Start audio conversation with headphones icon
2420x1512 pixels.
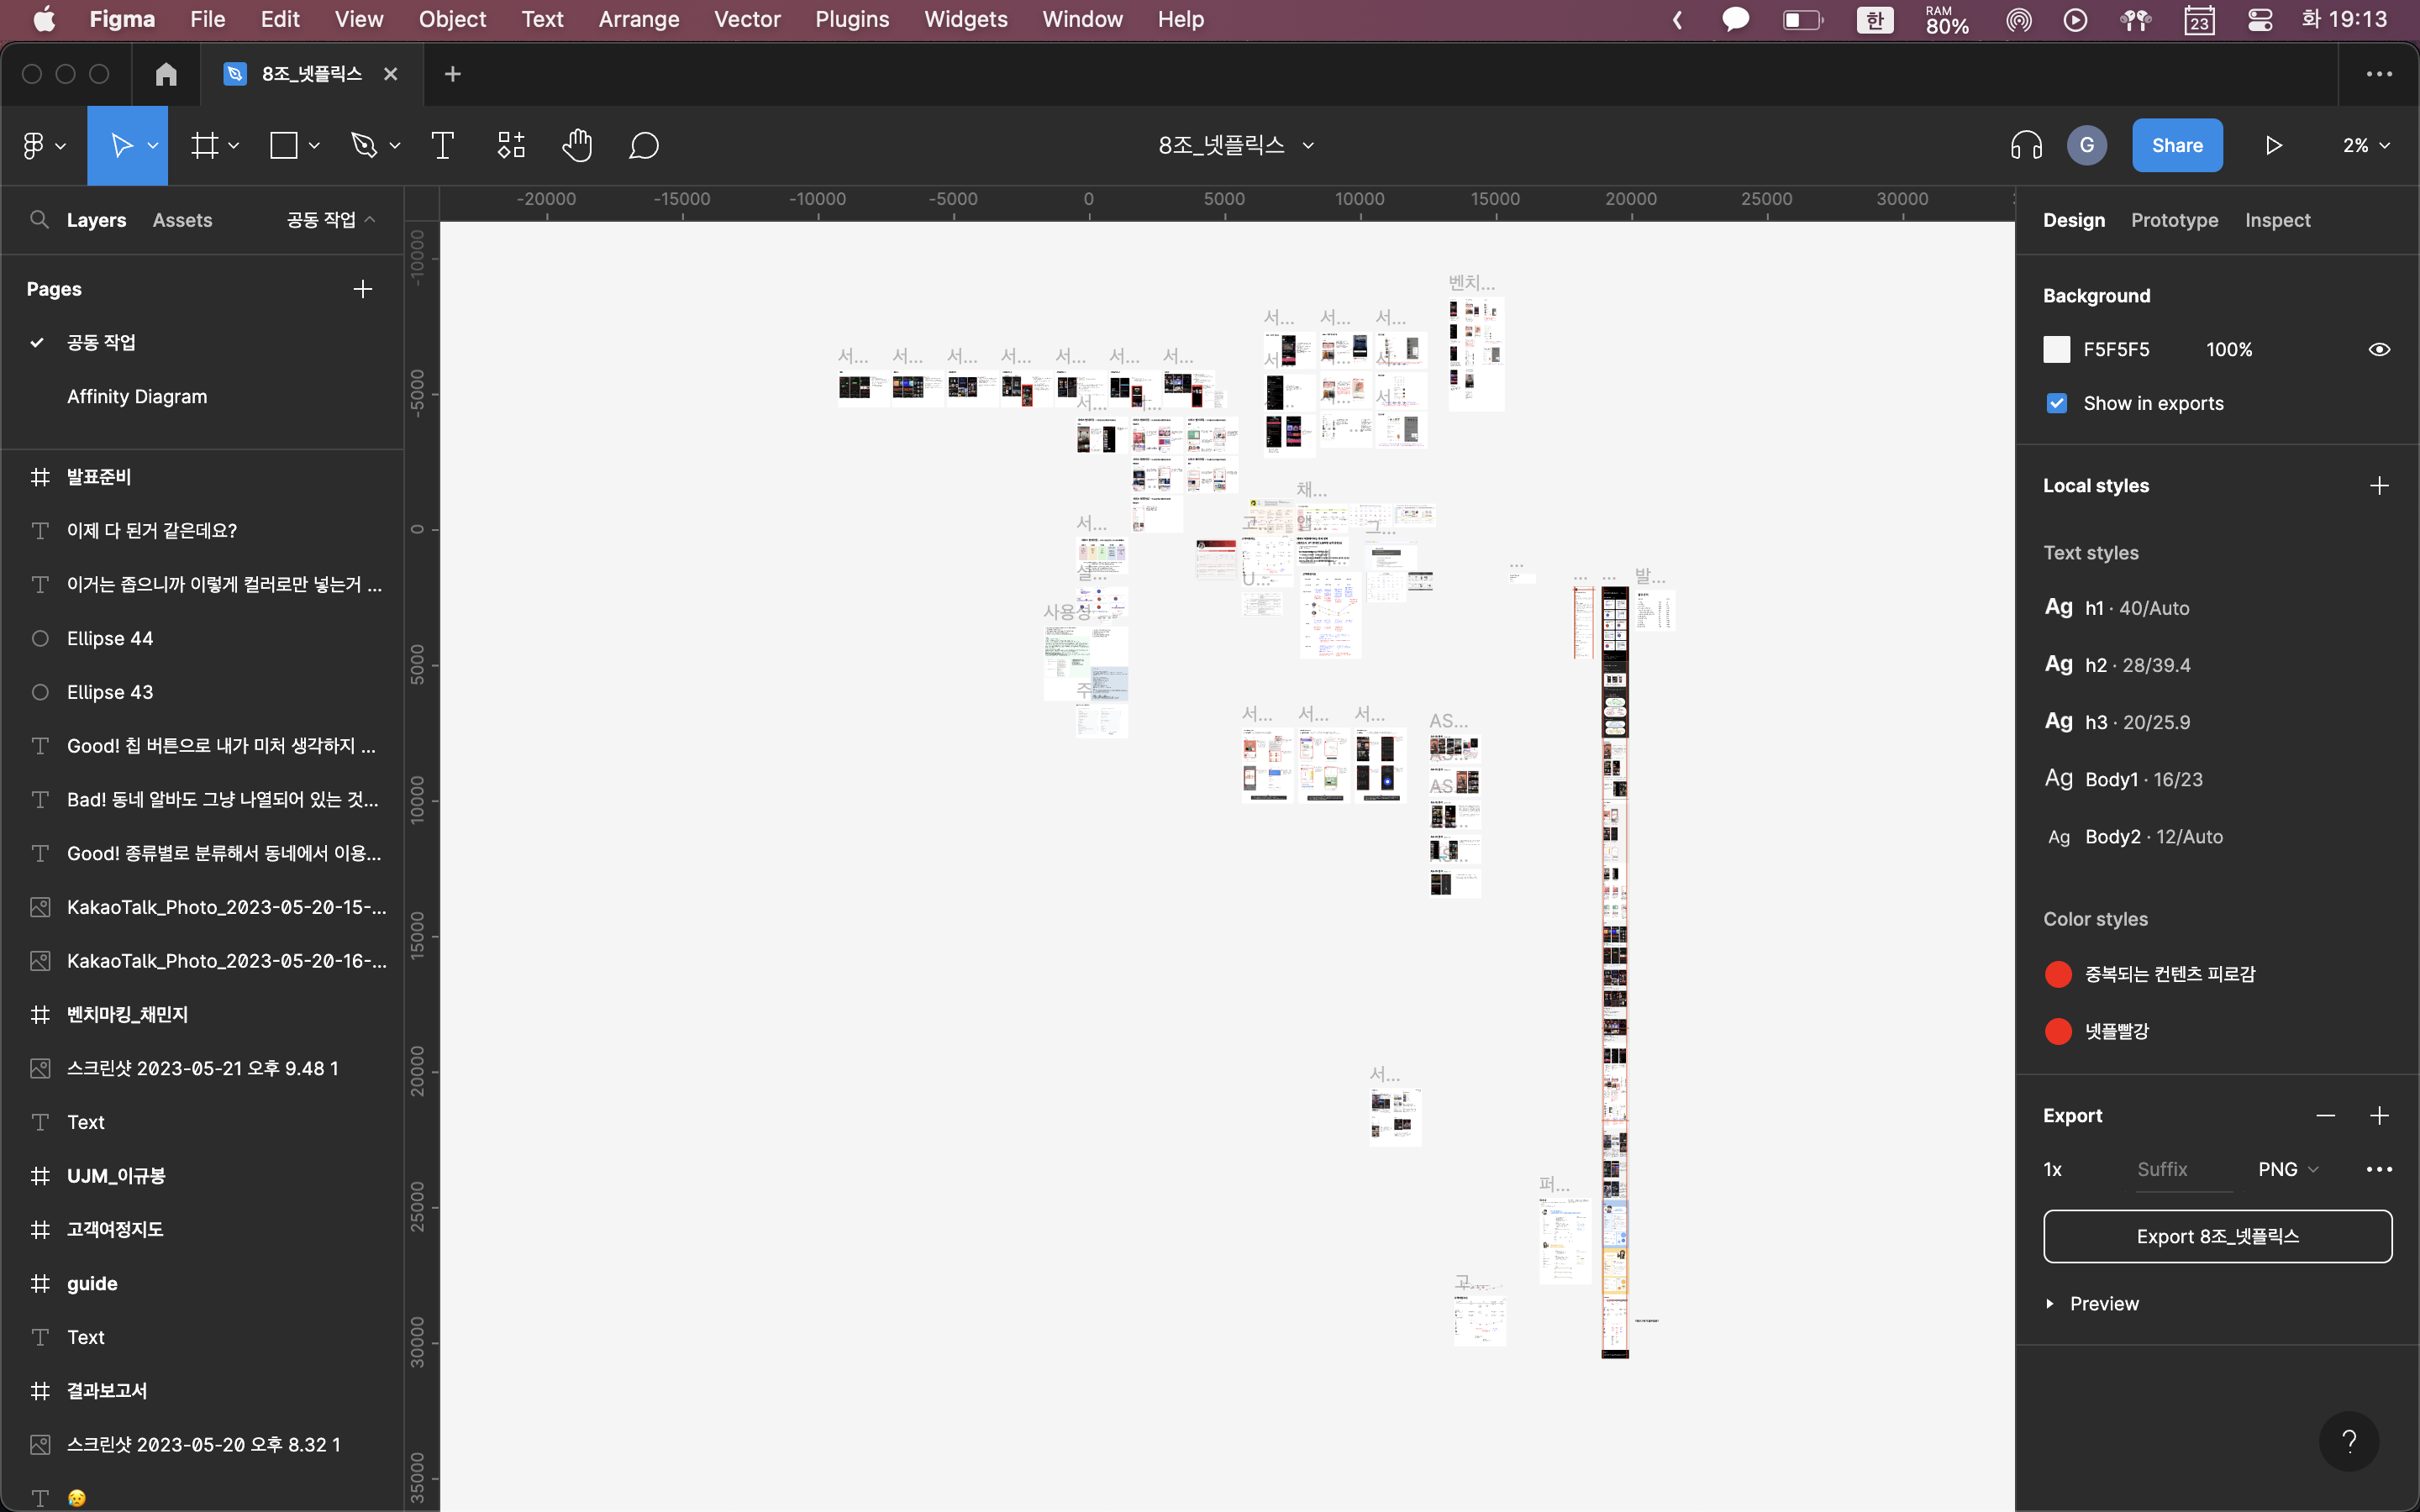click(x=2026, y=146)
